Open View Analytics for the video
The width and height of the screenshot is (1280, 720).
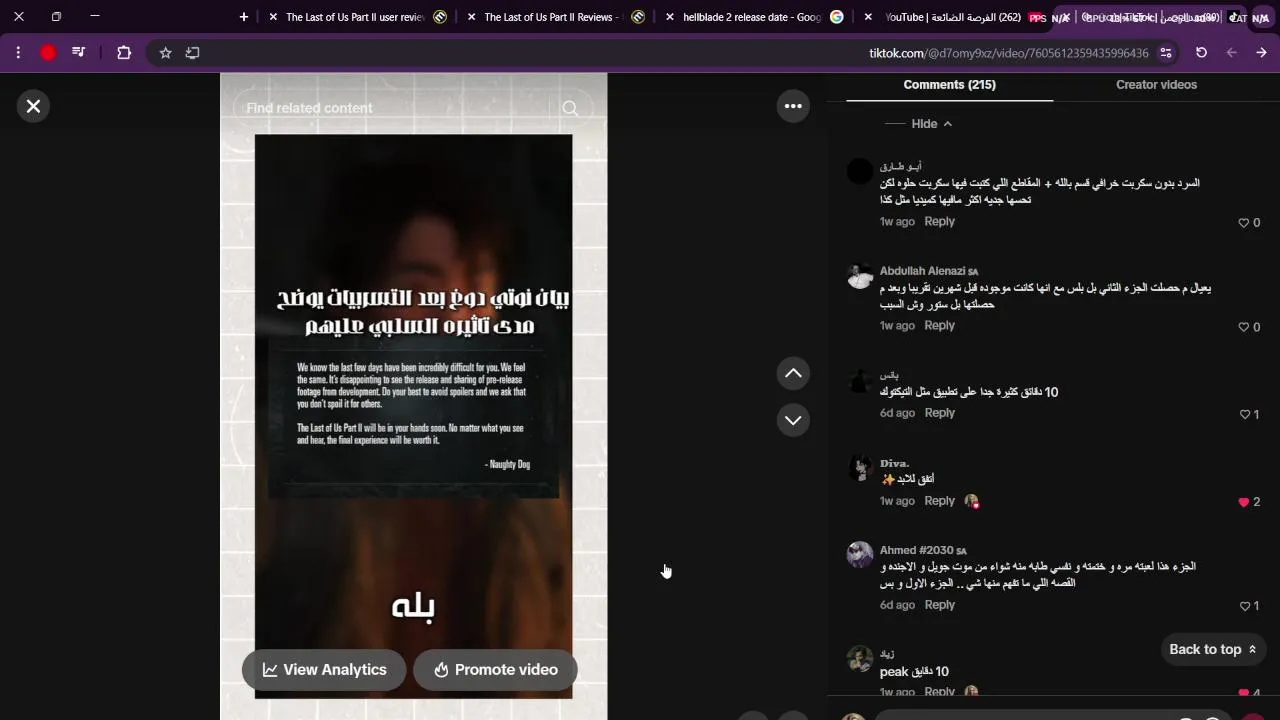tap(324, 670)
